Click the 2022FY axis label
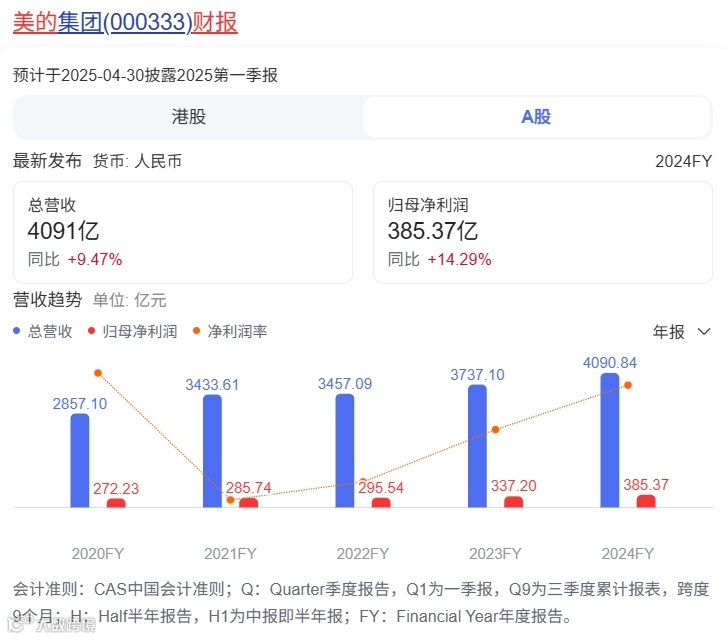This screenshot has width=725, height=639. (362, 553)
